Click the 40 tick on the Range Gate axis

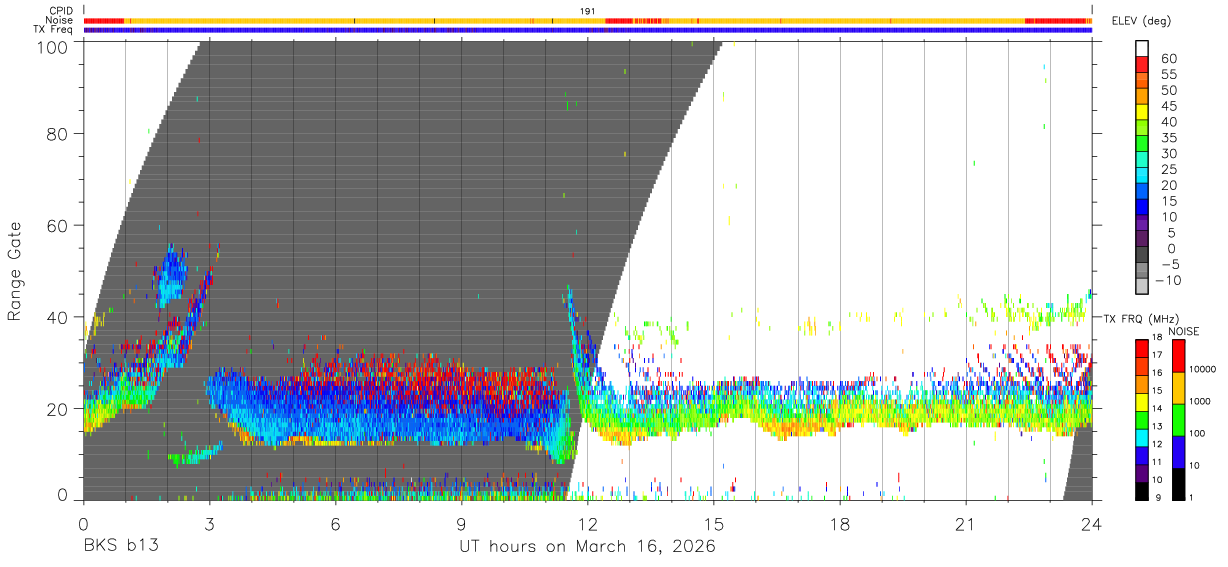point(57,317)
